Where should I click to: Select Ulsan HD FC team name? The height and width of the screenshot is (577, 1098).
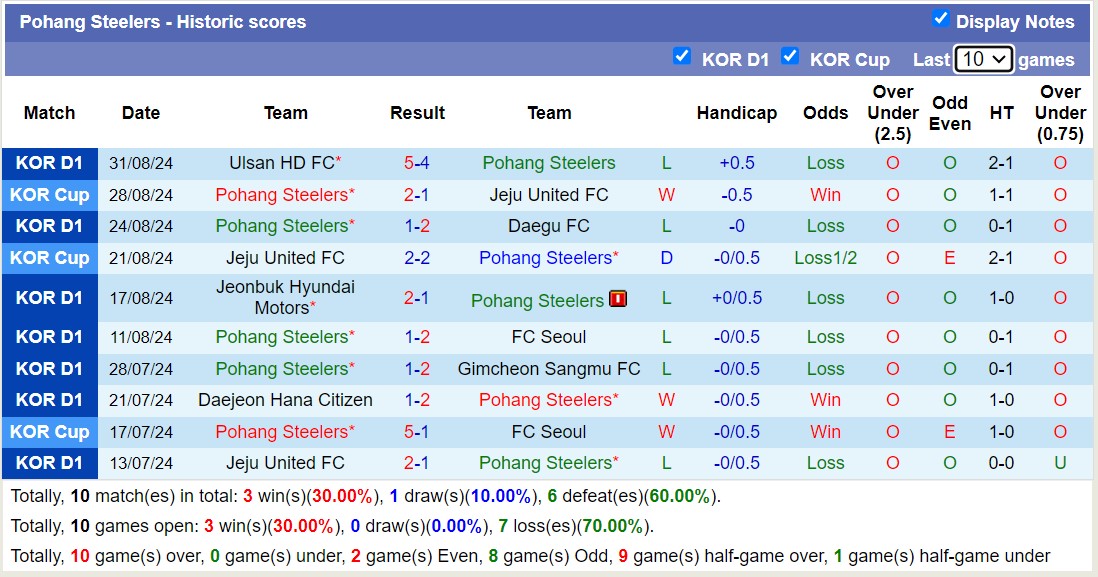click(x=280, y=163)
